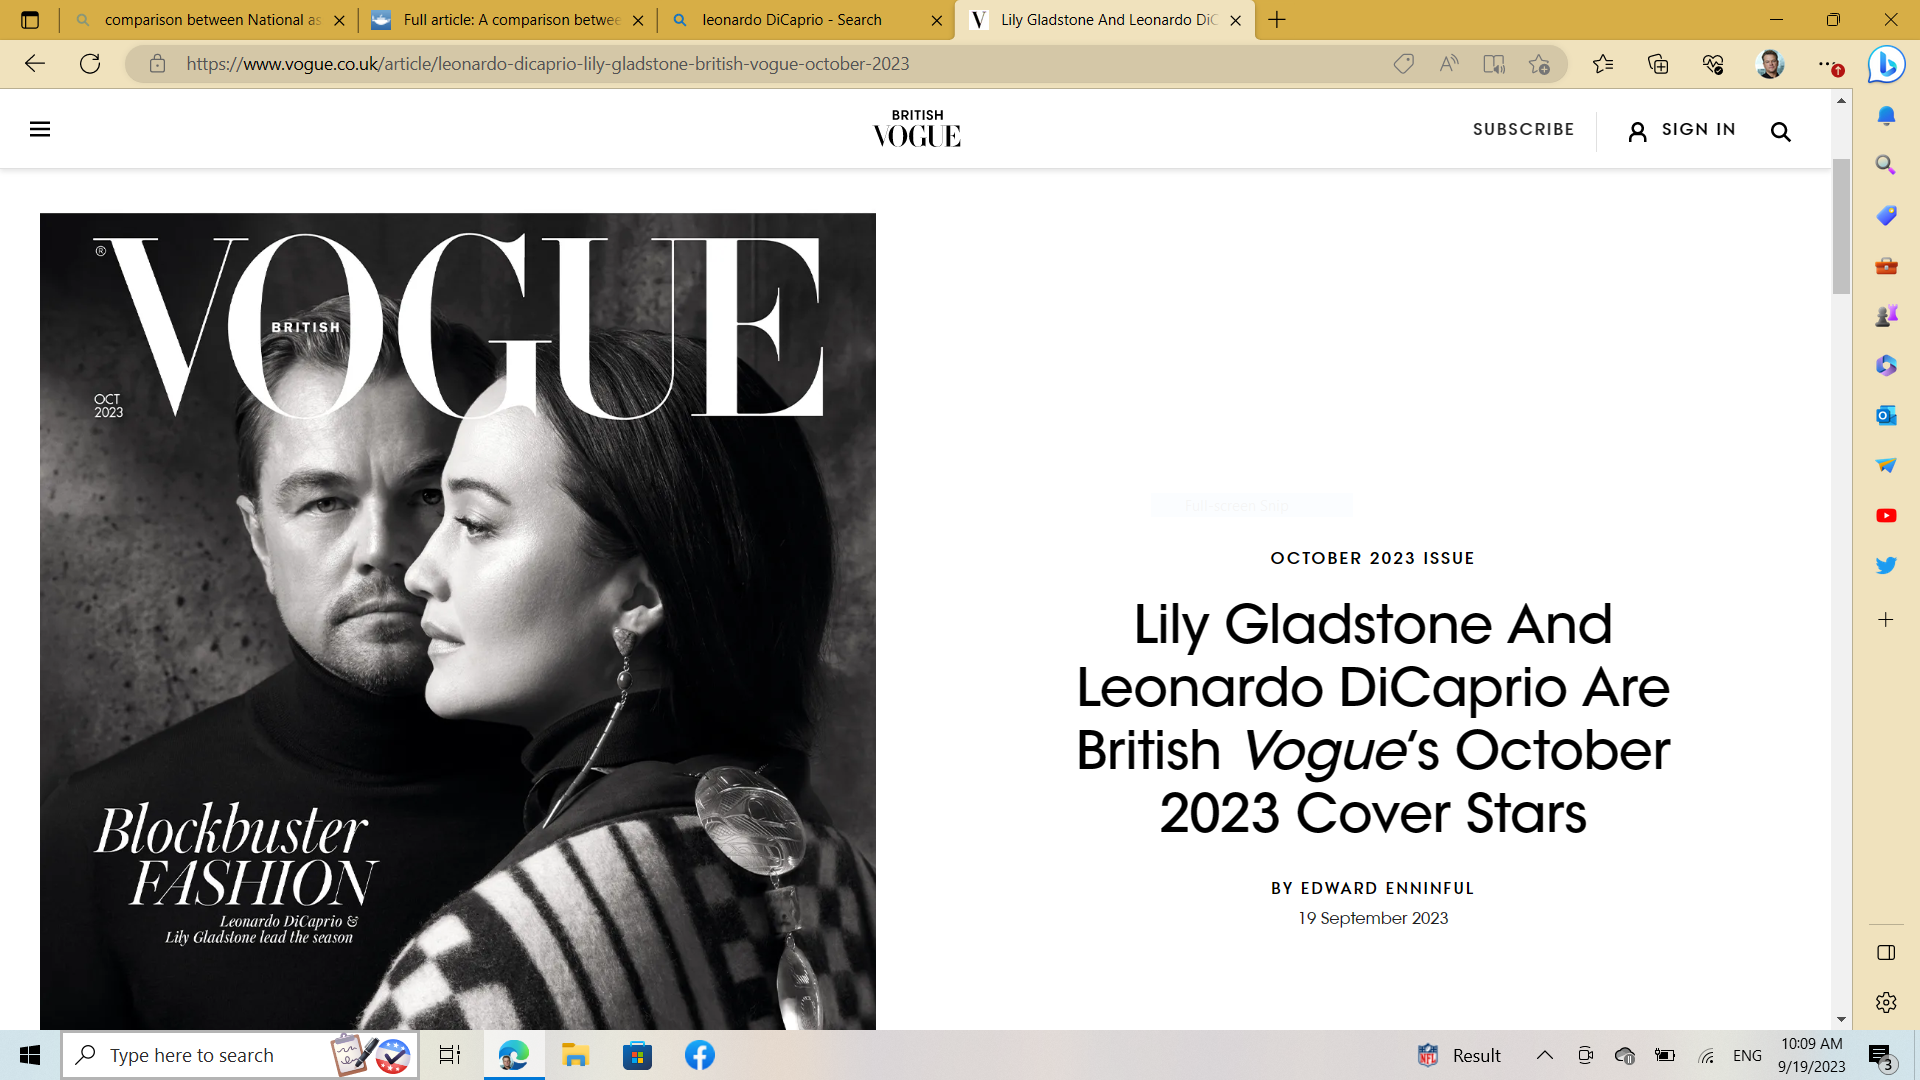Close the 'Full article' tab
1920x1080 pixels.
click(638, 20)
